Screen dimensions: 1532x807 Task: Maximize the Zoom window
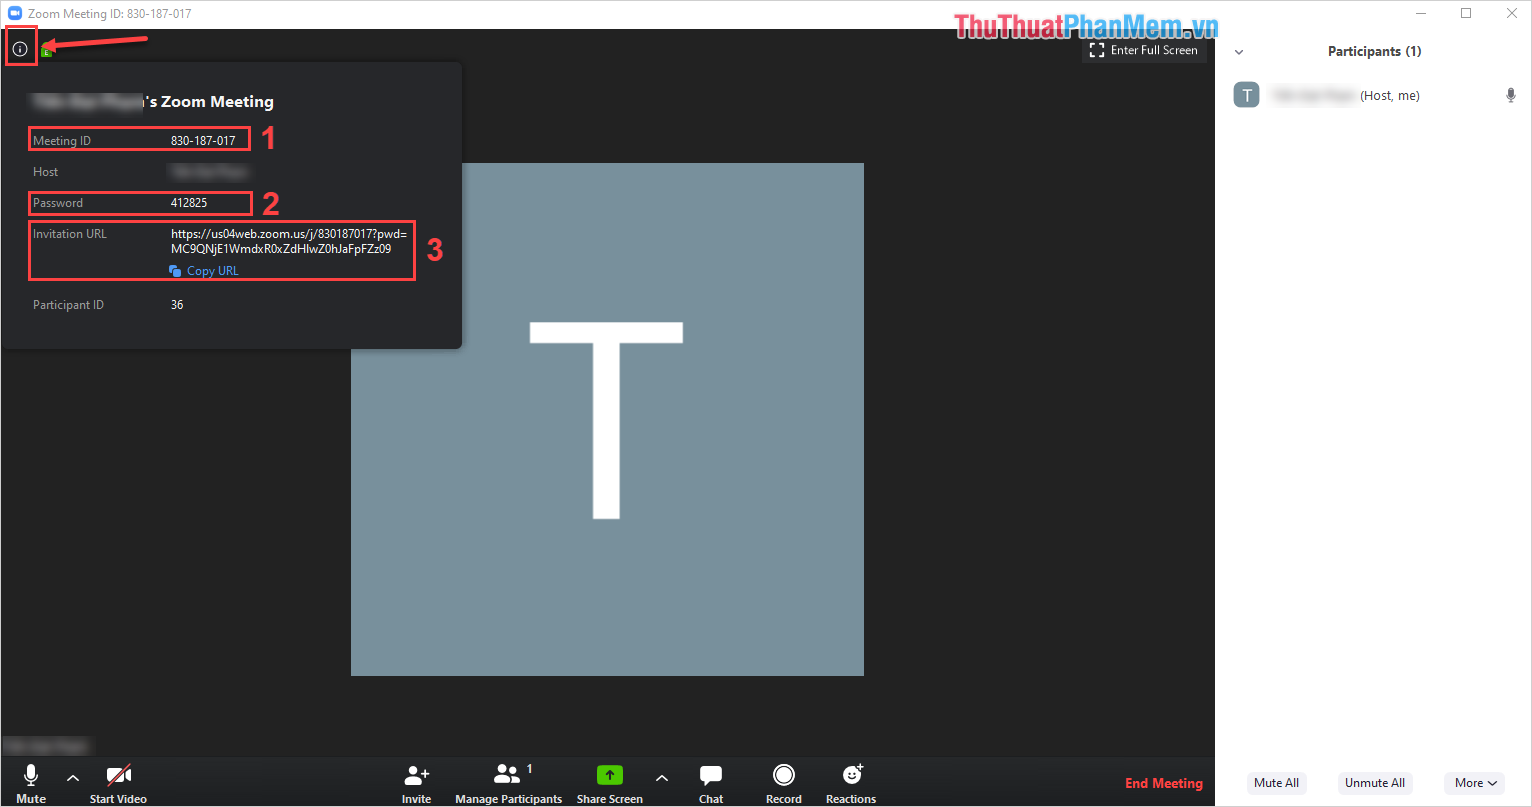1466,13
